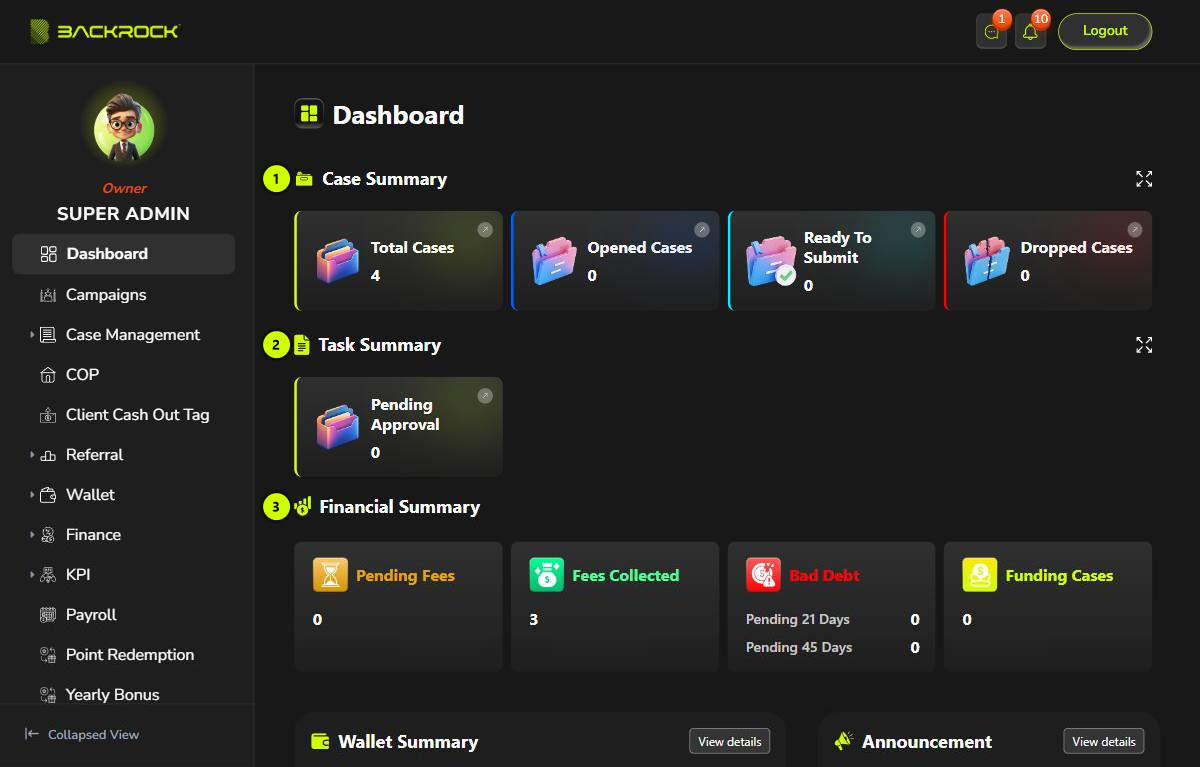
Task: Click the Logout button
Action: tap(1105, 31)
